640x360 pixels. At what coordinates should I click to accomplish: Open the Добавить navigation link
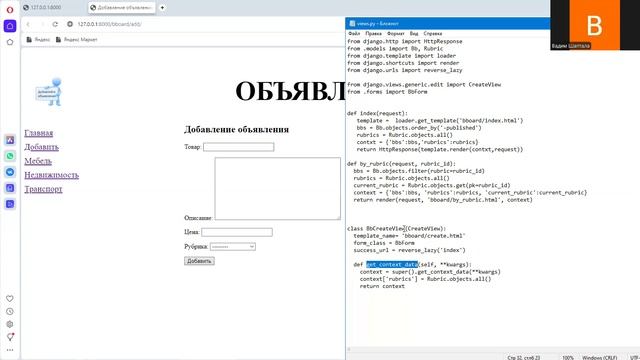point(41,147)
